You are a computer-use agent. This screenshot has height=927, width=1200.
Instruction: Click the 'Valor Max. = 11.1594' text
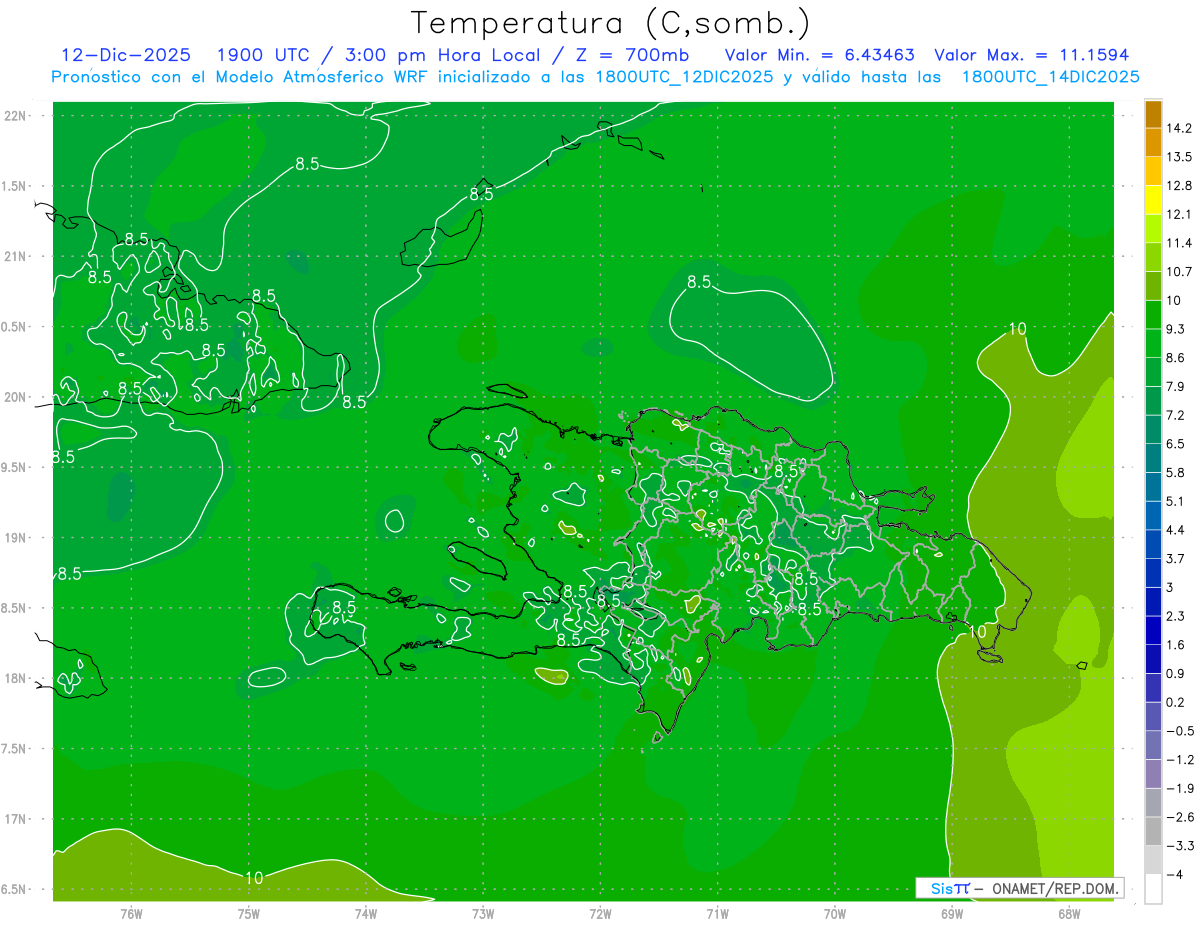click(x=1031, y=55)
